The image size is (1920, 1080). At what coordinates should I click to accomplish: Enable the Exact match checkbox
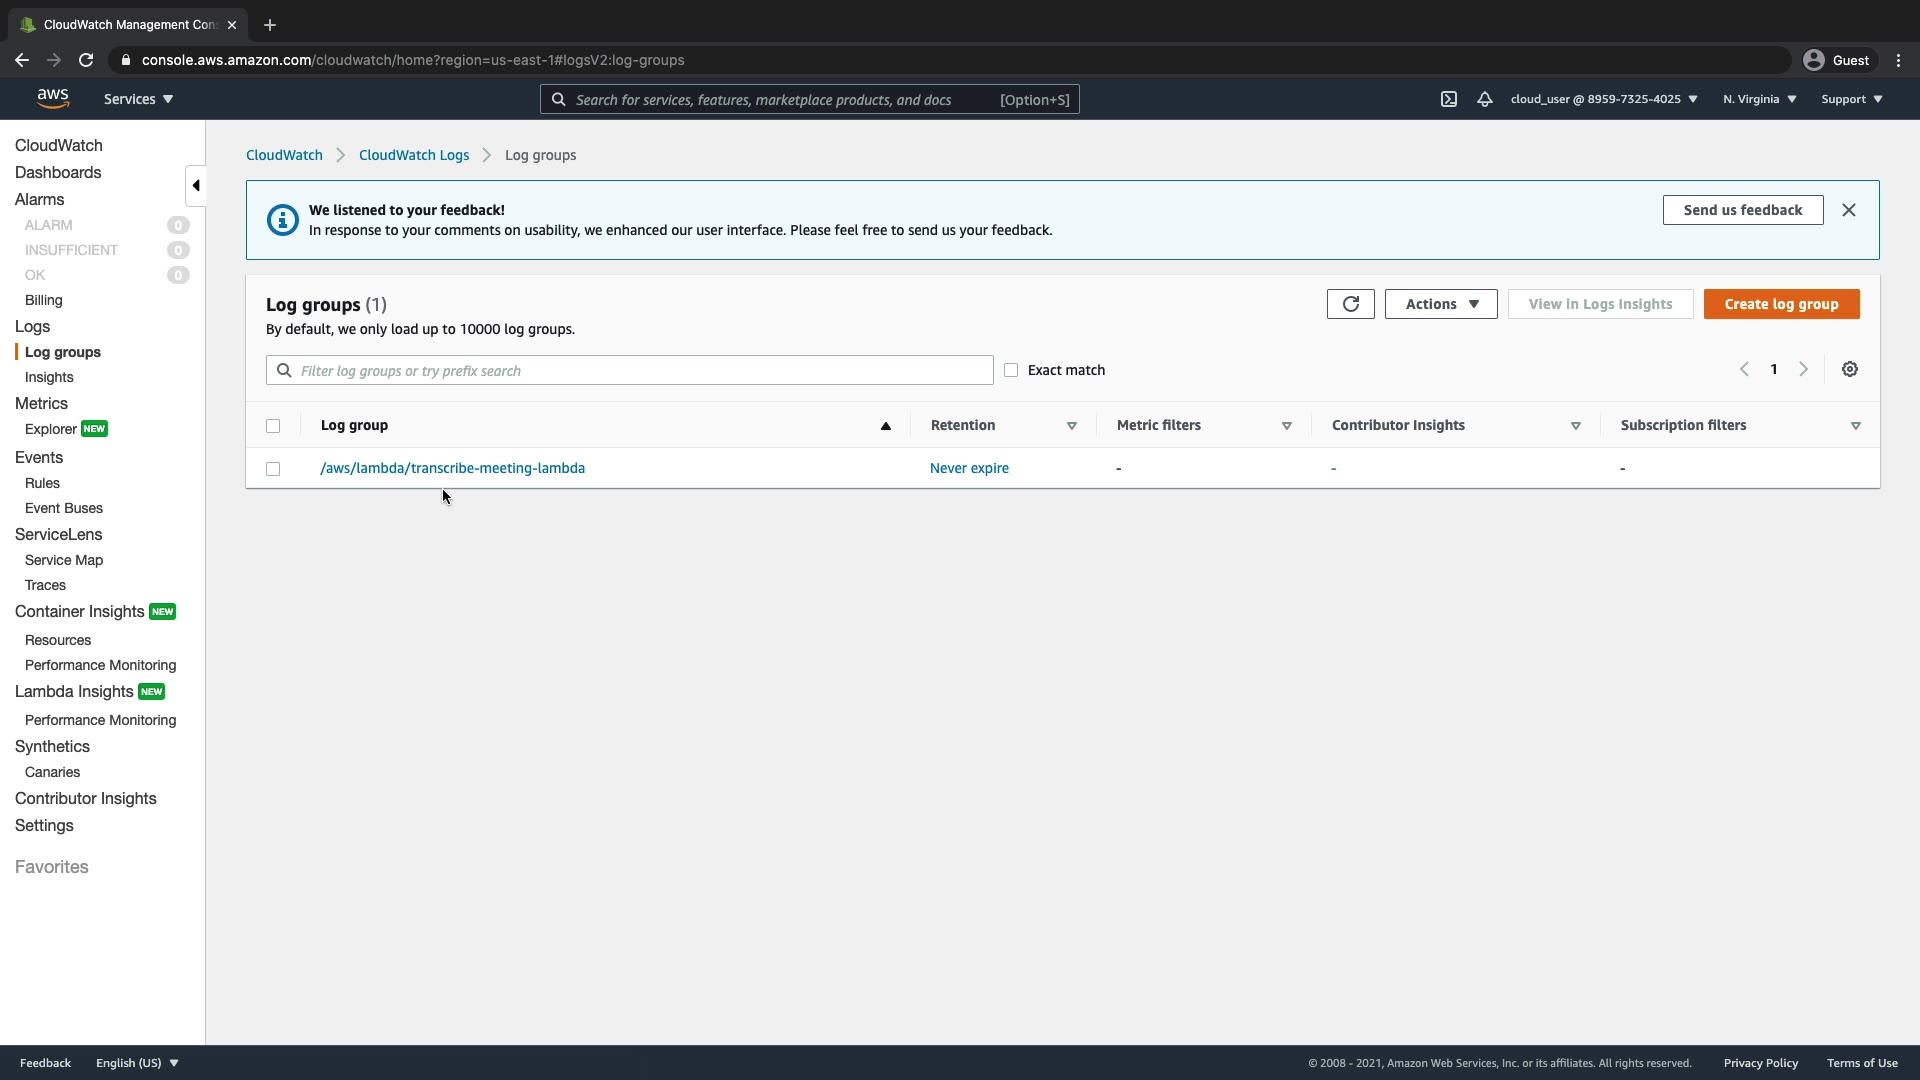1011,370
